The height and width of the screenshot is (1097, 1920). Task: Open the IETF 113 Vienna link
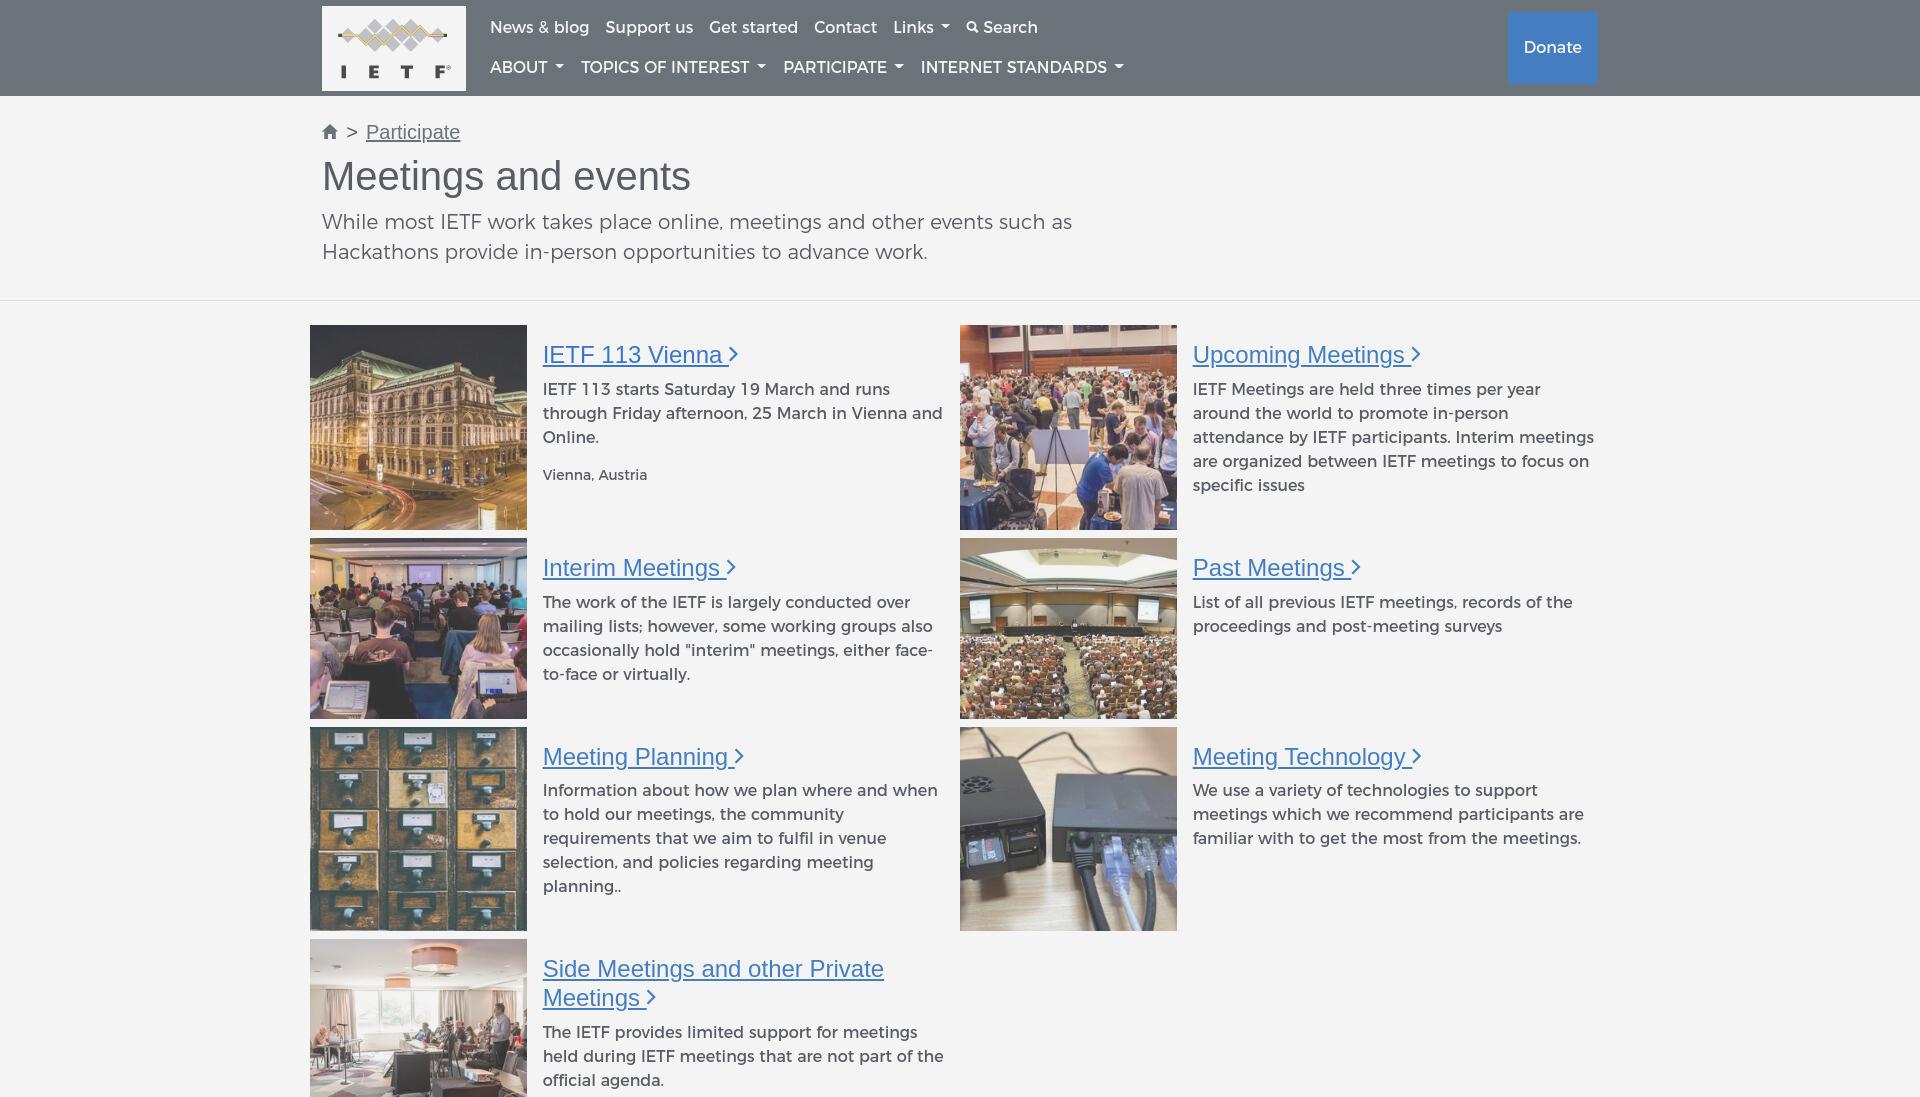(x=640, y=355)
